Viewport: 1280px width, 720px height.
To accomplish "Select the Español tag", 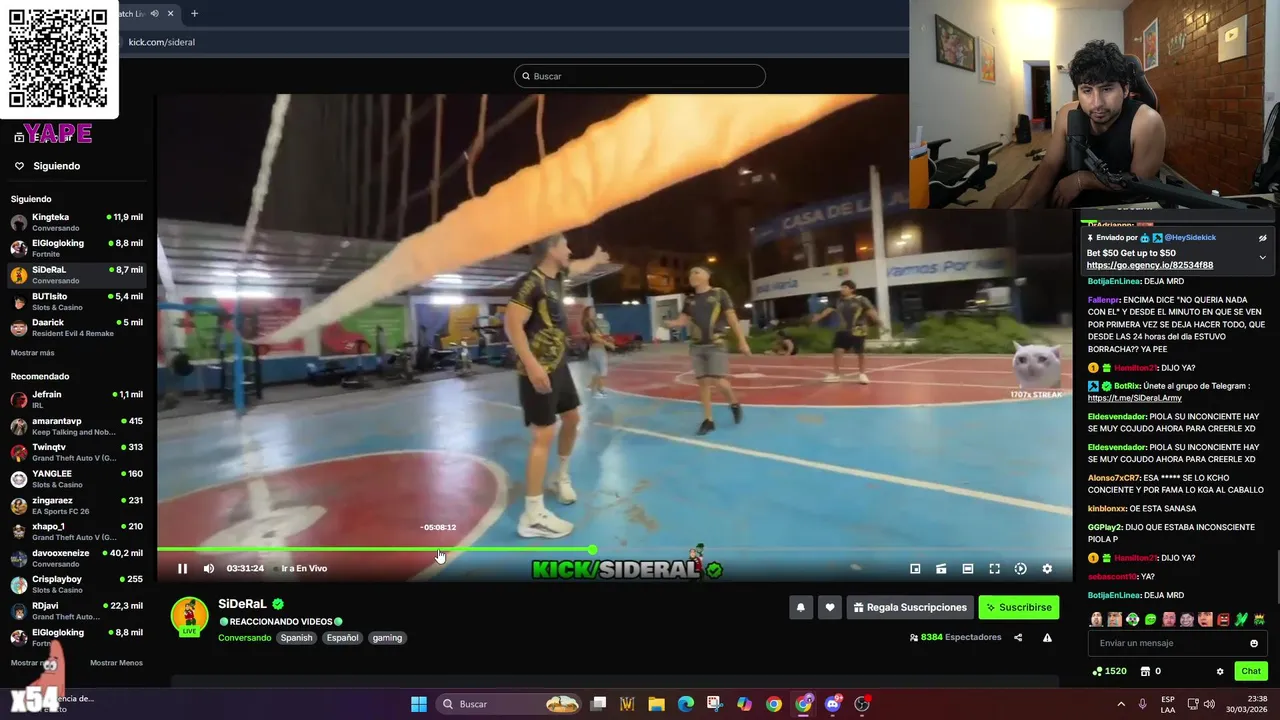I will (x=342, y=638).
